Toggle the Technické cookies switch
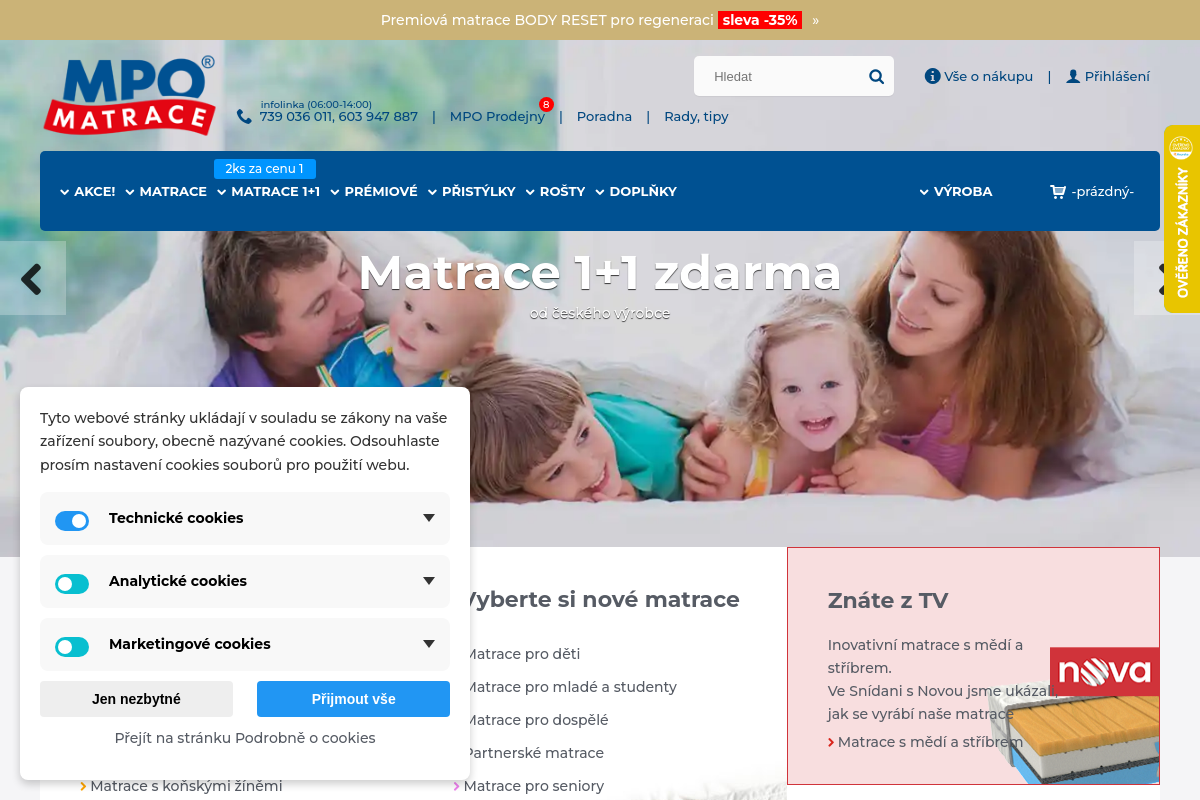The width and height of the screenshot is (1200, 800). [x=72, y=520]
